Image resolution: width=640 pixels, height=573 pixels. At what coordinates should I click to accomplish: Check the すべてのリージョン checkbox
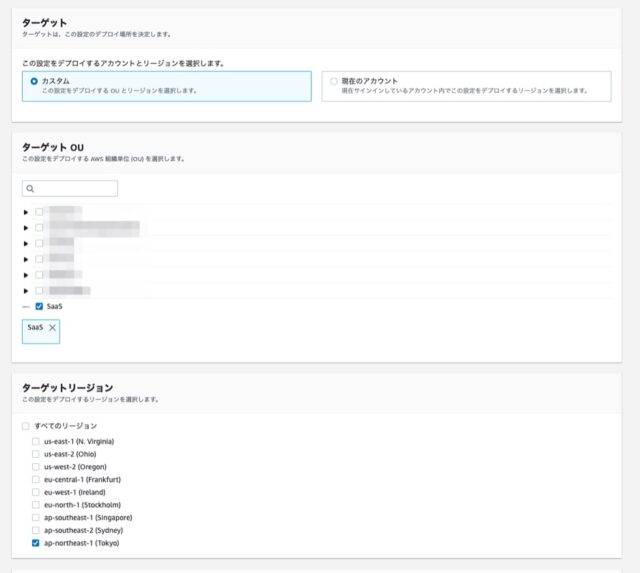click(26, 427)
